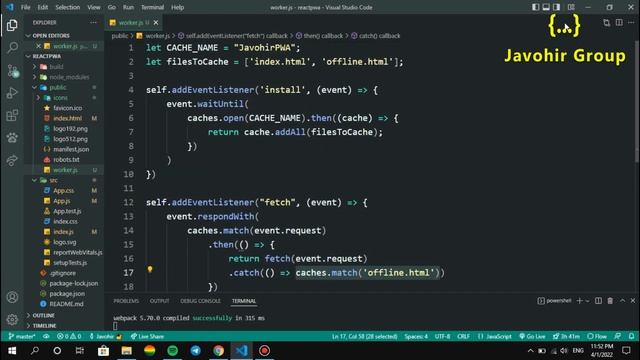
Task: Open the Manage gear icon
Action: [x=12, y=319]
